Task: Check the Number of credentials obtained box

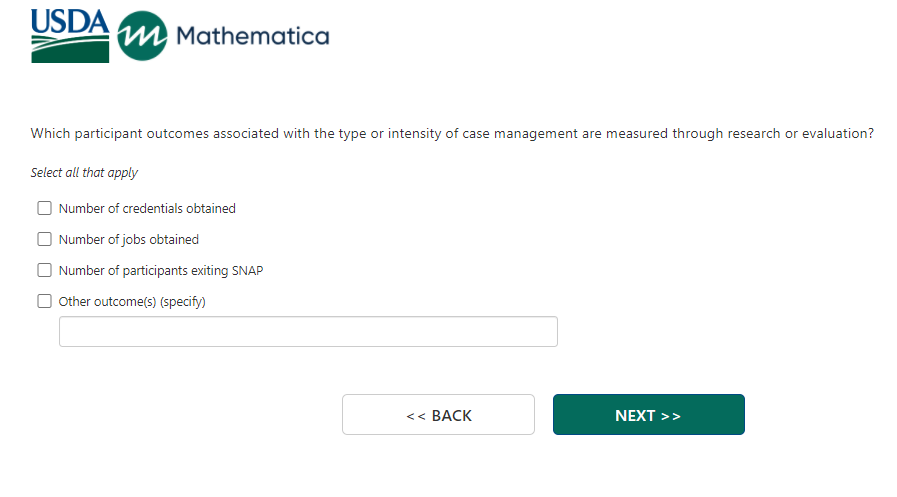Action: [44, 209]
